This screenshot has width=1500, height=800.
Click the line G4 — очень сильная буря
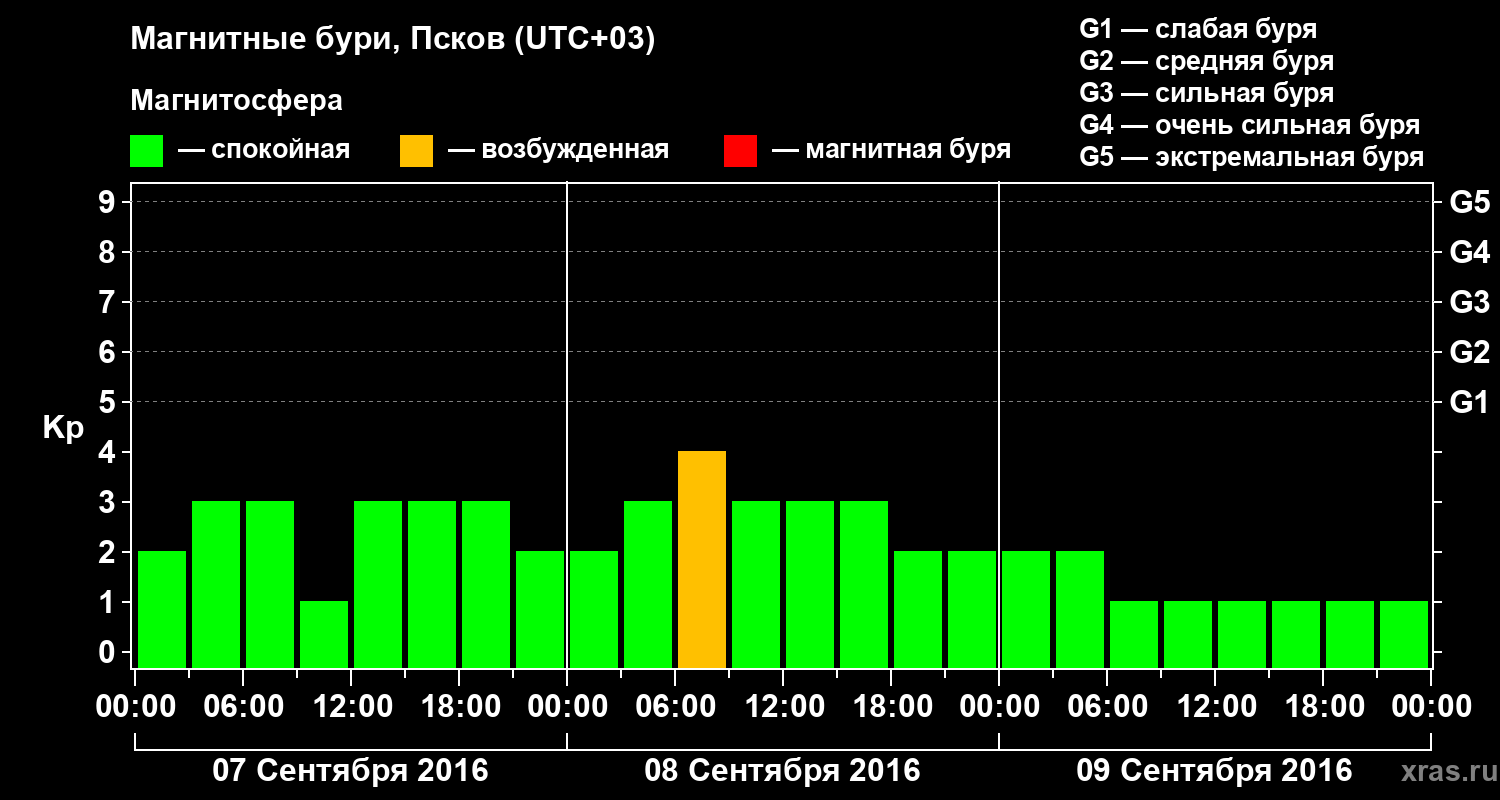1249,125
